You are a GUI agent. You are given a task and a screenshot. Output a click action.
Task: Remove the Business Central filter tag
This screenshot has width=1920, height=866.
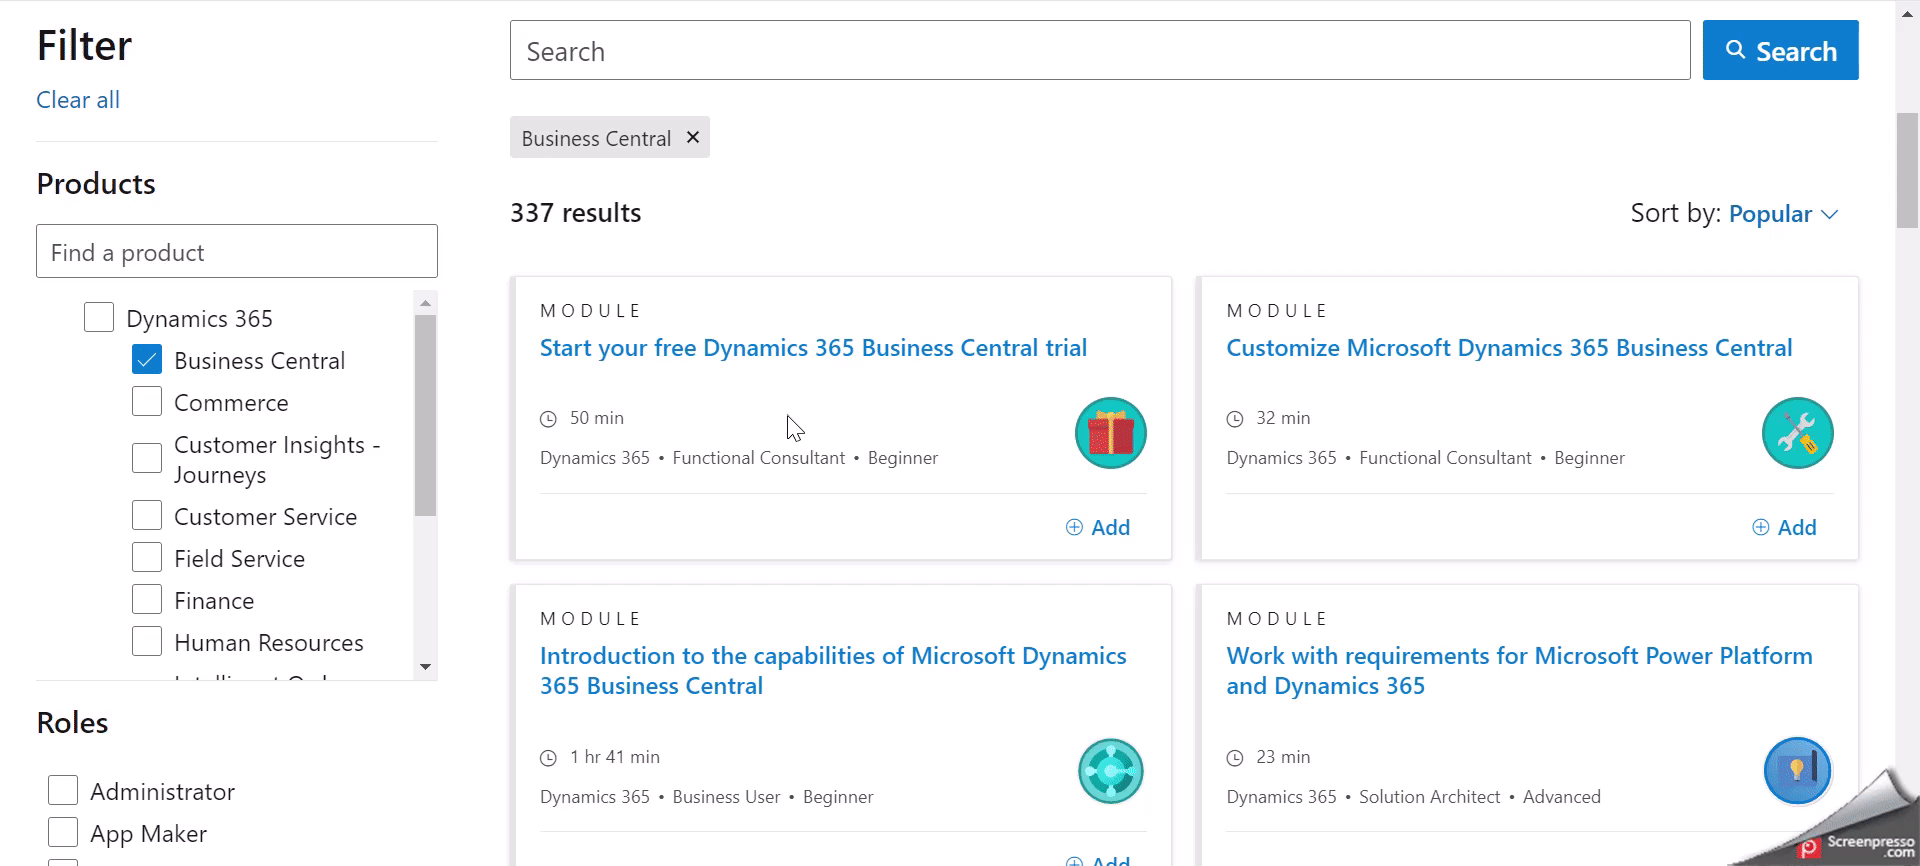click(692, 138)
